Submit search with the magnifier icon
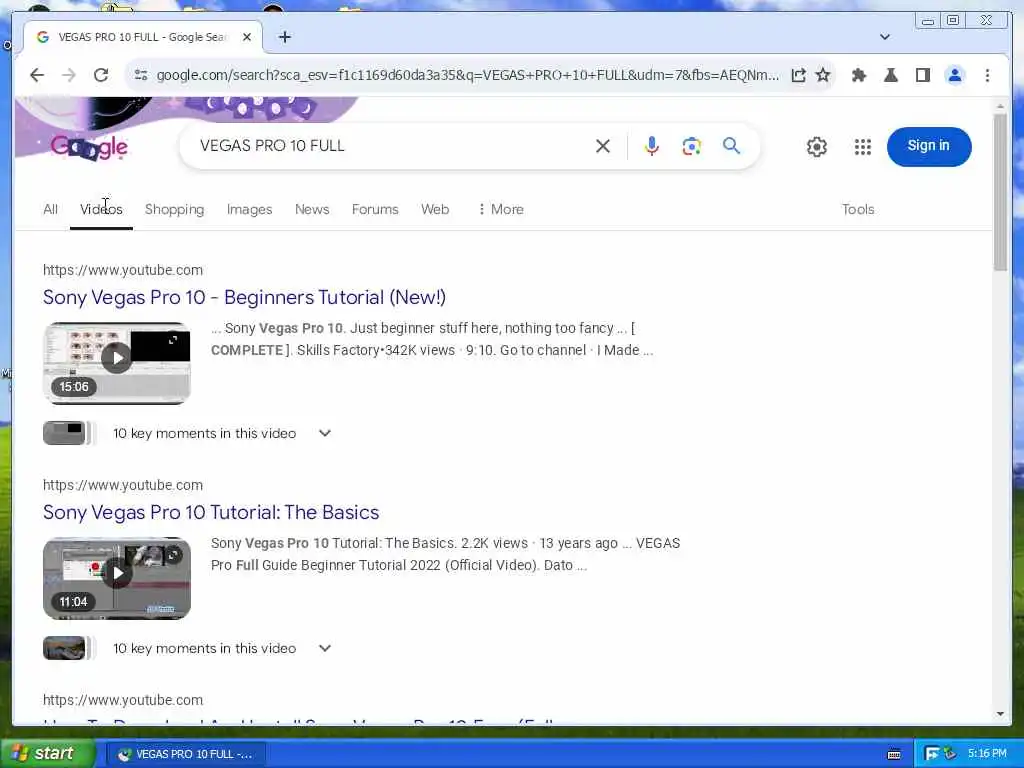This screenshot has height=768, width=1024. [731, 146]
